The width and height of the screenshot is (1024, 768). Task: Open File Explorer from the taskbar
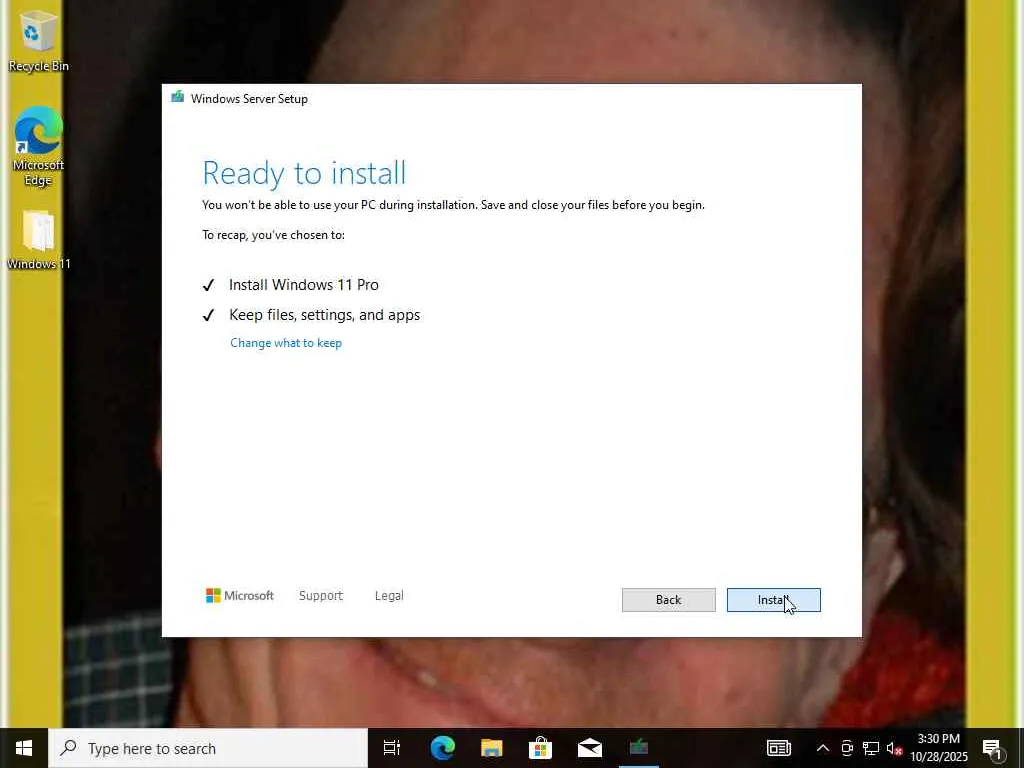pyautogui.click(x=491, y=748)
